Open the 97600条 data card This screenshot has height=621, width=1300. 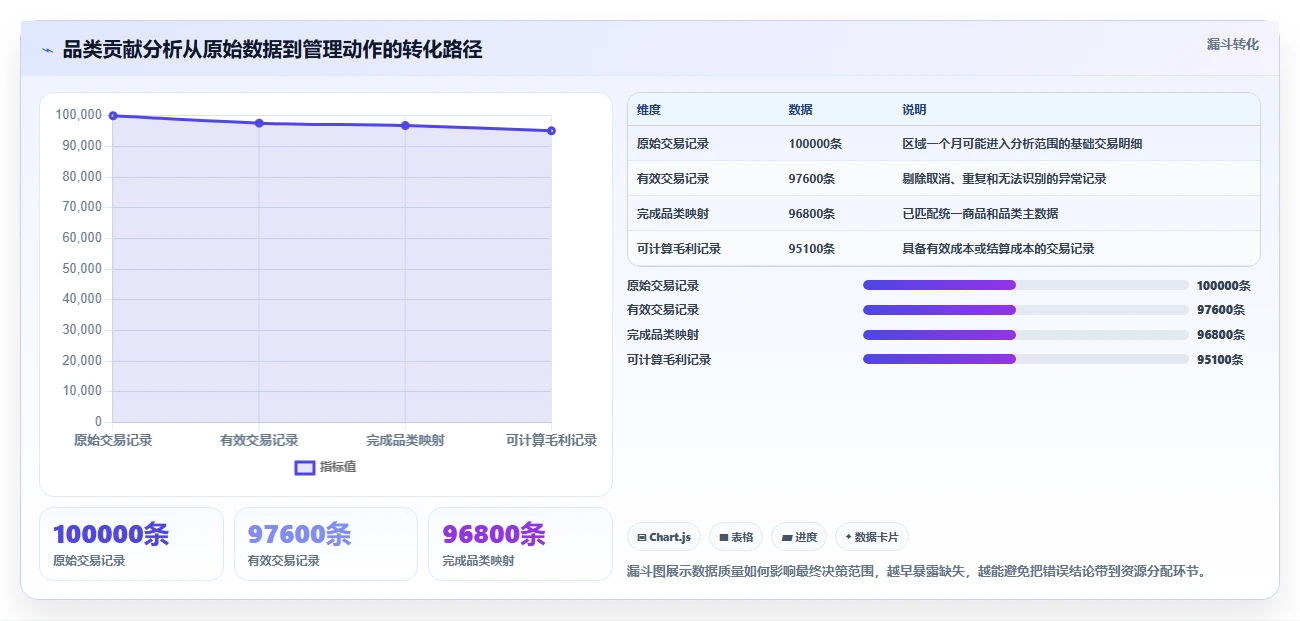click(325, 544)
